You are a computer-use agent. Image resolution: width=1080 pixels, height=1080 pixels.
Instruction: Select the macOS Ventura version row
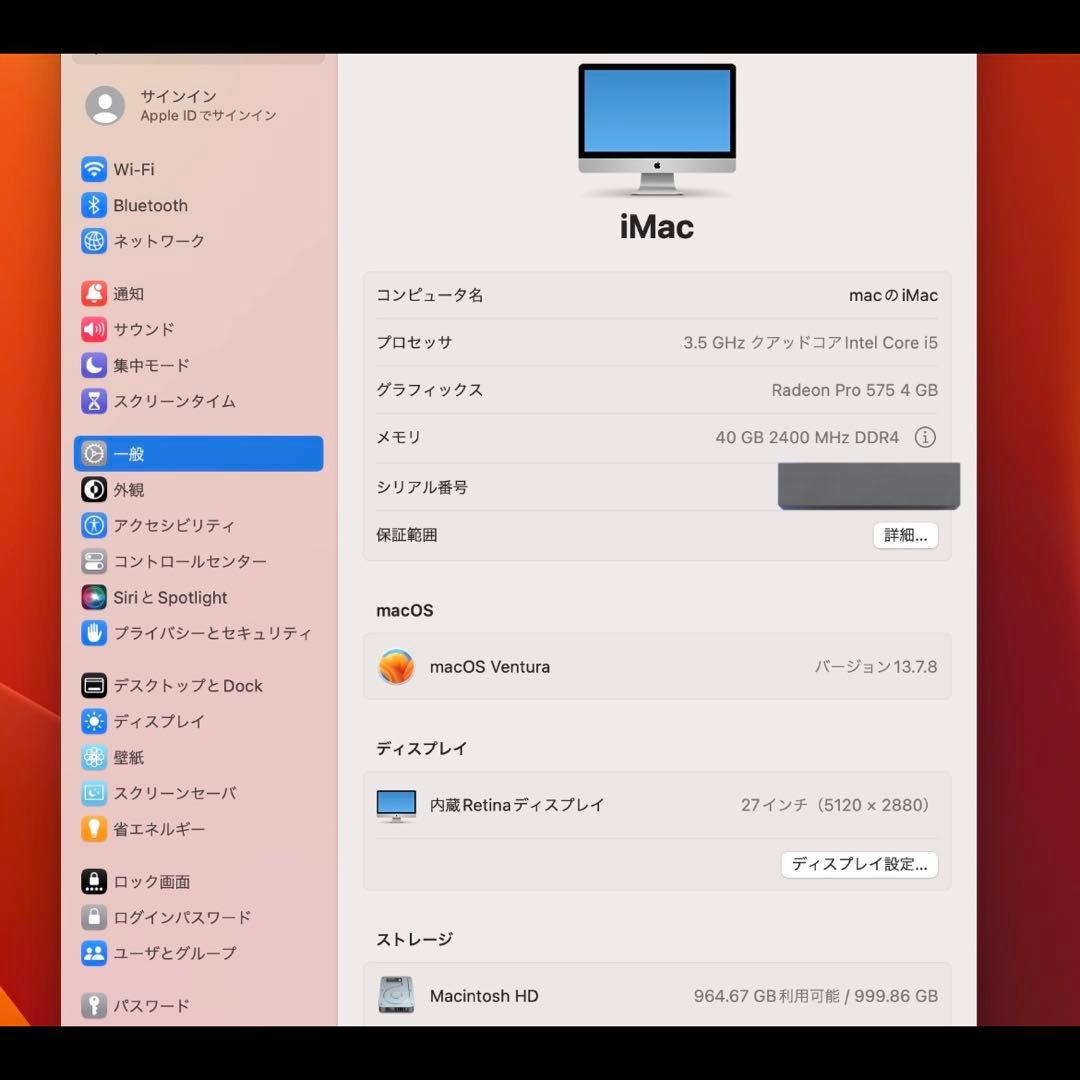[656, 666]
